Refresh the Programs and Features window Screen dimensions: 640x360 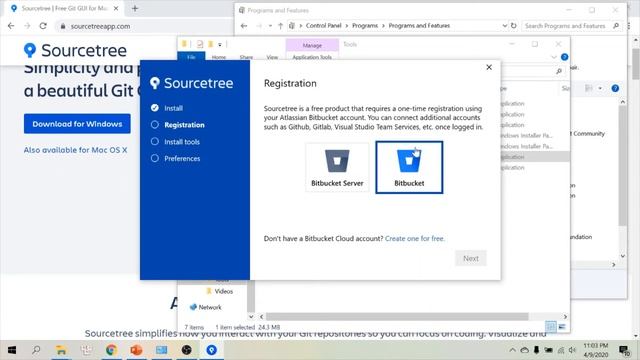513,26
